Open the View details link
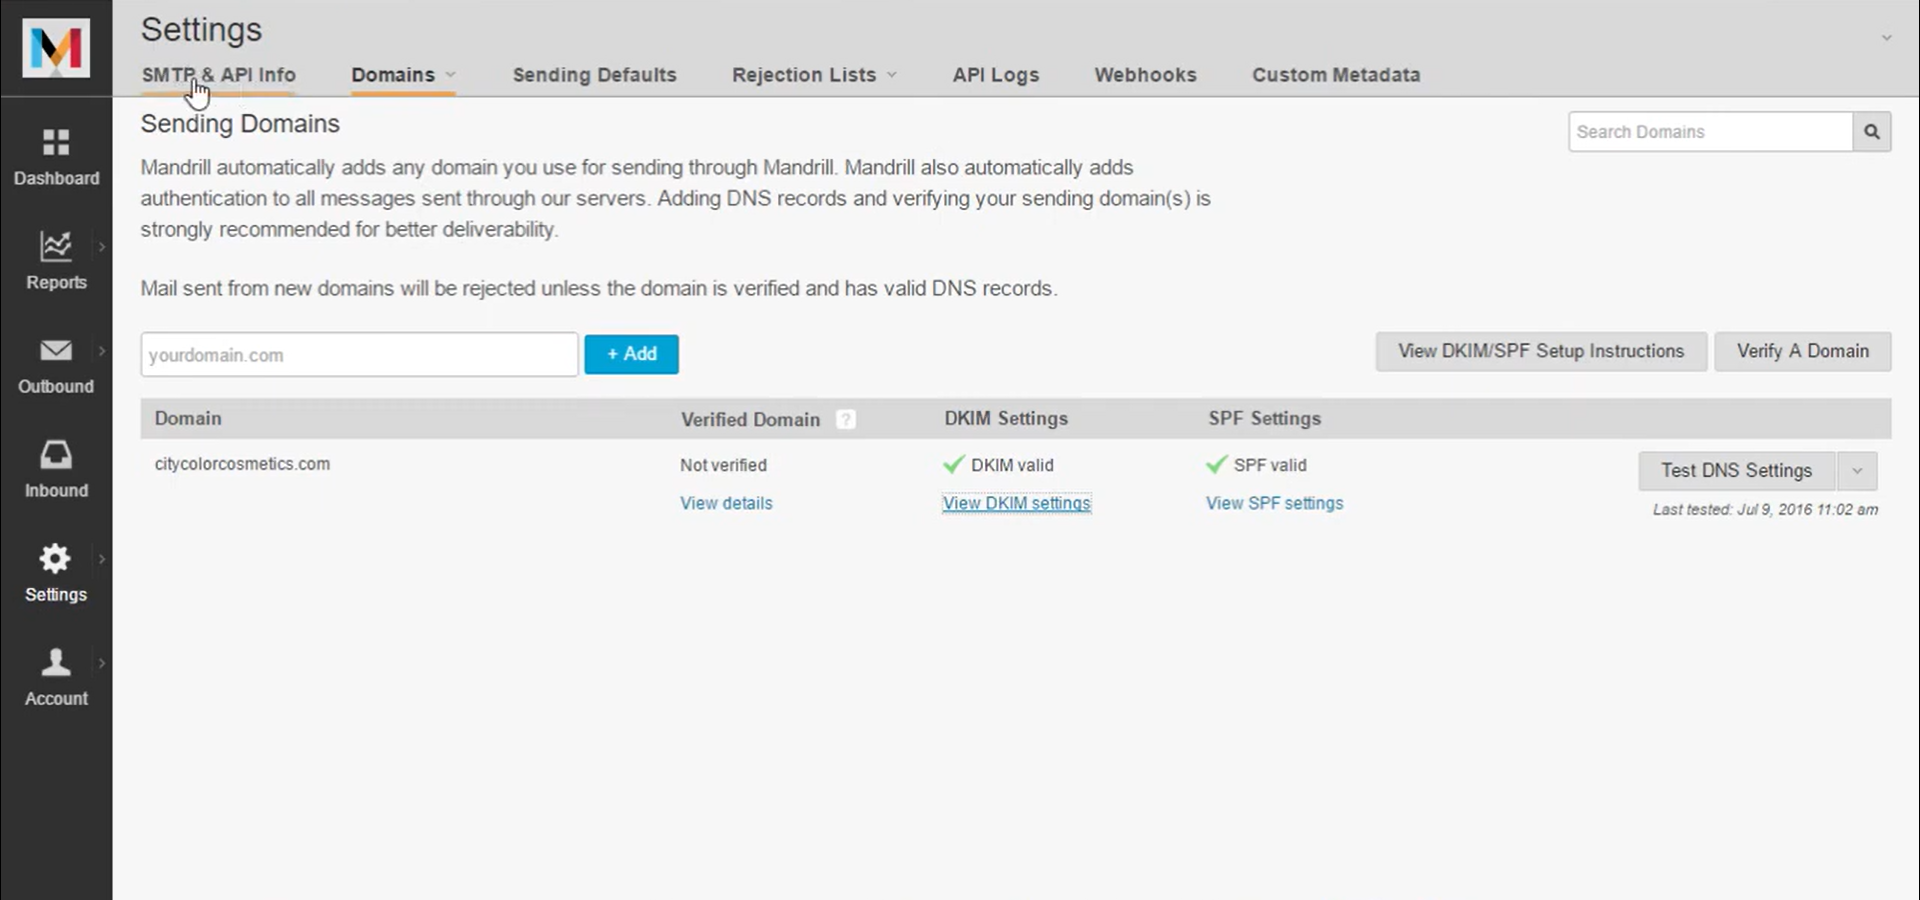The width and height of the screenshot is (1920, 900). click(x=727, y=503)
